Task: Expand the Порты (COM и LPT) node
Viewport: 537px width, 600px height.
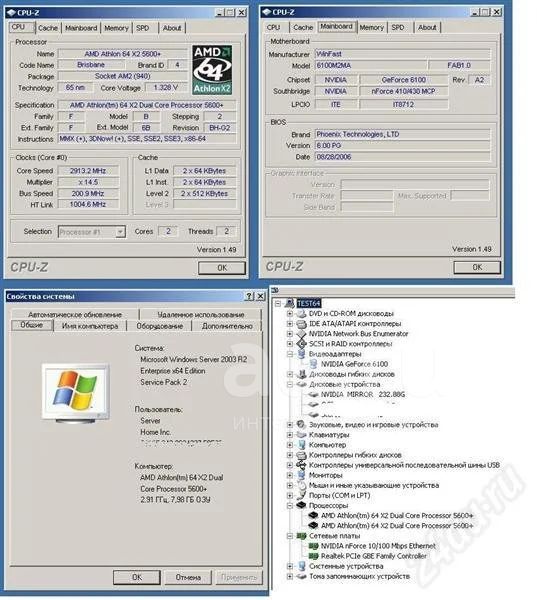Action: 290,496
